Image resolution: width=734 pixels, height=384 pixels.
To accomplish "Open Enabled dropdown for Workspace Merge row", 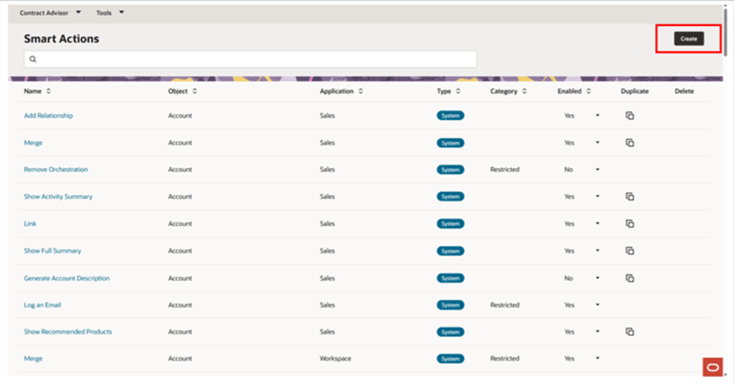I will click(x=597, y=359).
